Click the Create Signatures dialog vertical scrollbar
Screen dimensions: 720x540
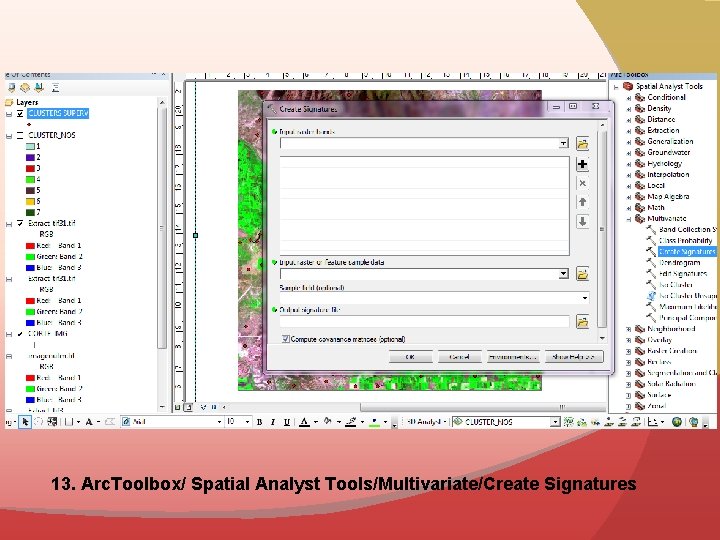click(602, 231)
